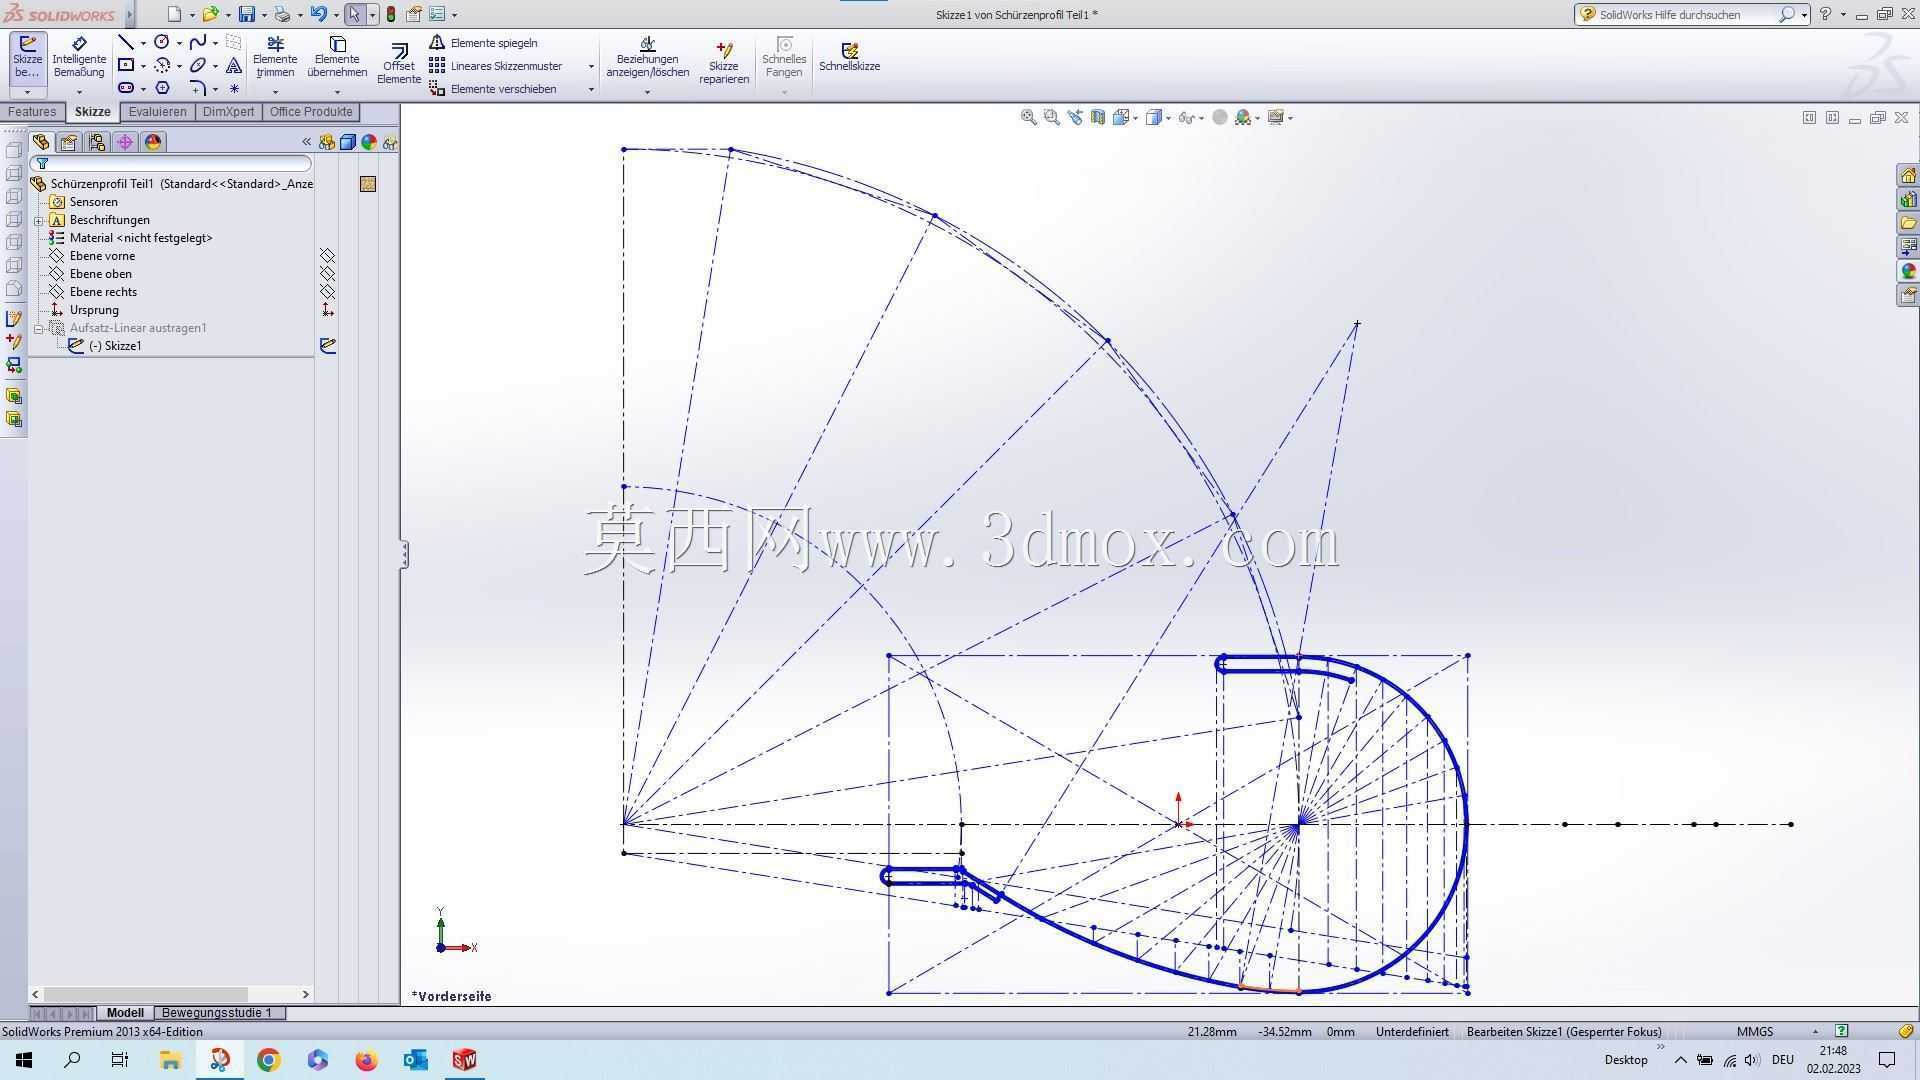
Task: Click Skizze reparieren tool
Action: tap(724, 64)
